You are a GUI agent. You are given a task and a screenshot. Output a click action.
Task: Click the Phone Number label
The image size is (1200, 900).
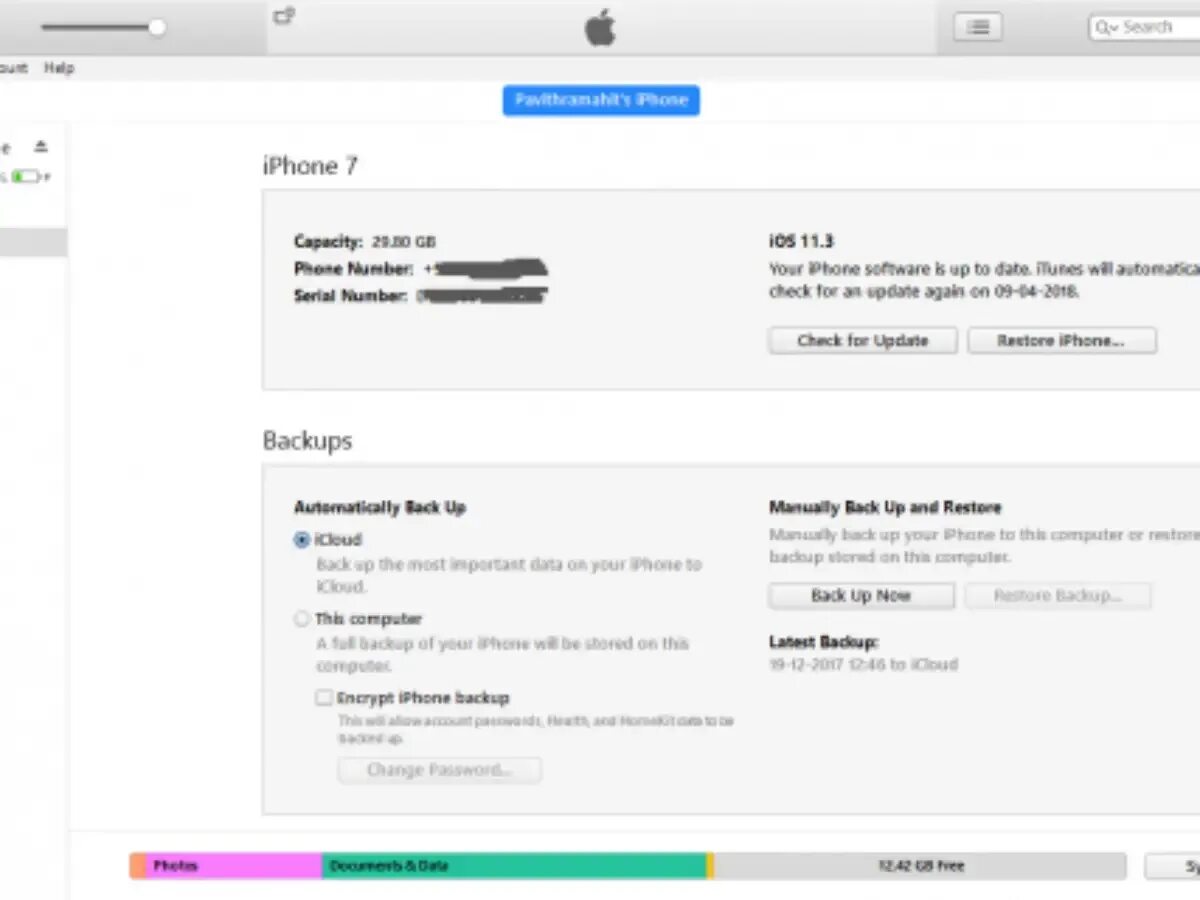pos(353,268)
